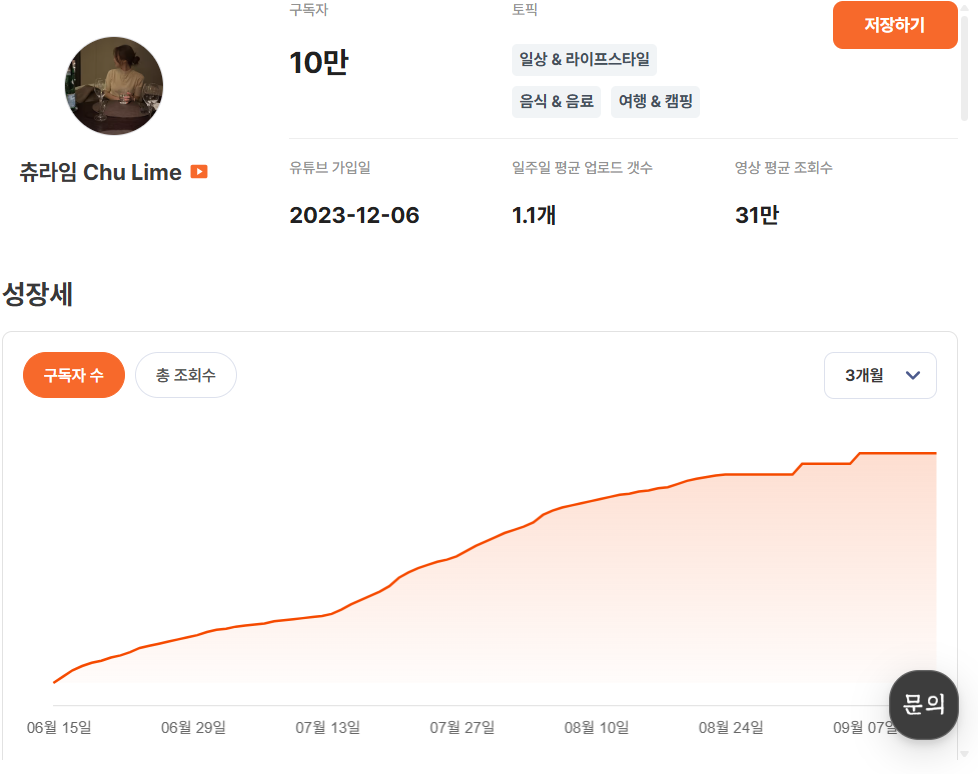Image resolution: width=978 pixels, height=774 pixels.
Task: Select the 여행 & 캠핑 topic tag
Action: (655, 101)
